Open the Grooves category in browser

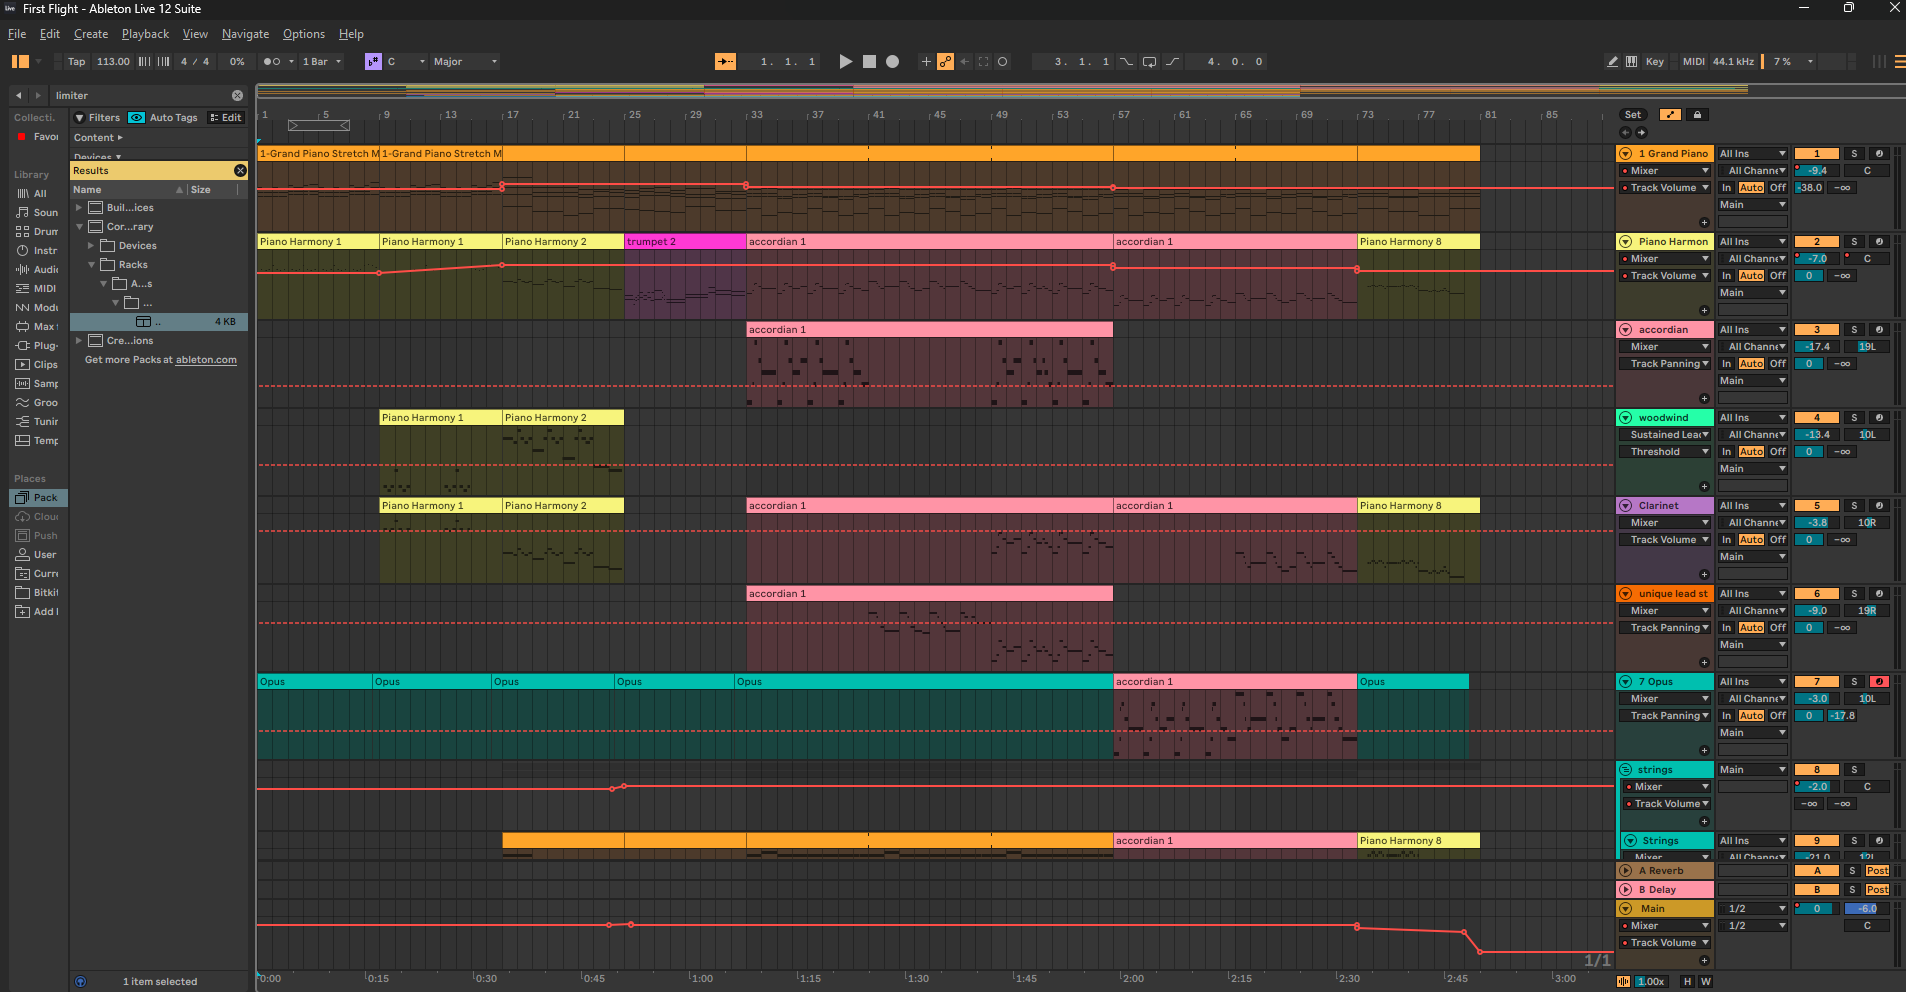tap(37, 403)
